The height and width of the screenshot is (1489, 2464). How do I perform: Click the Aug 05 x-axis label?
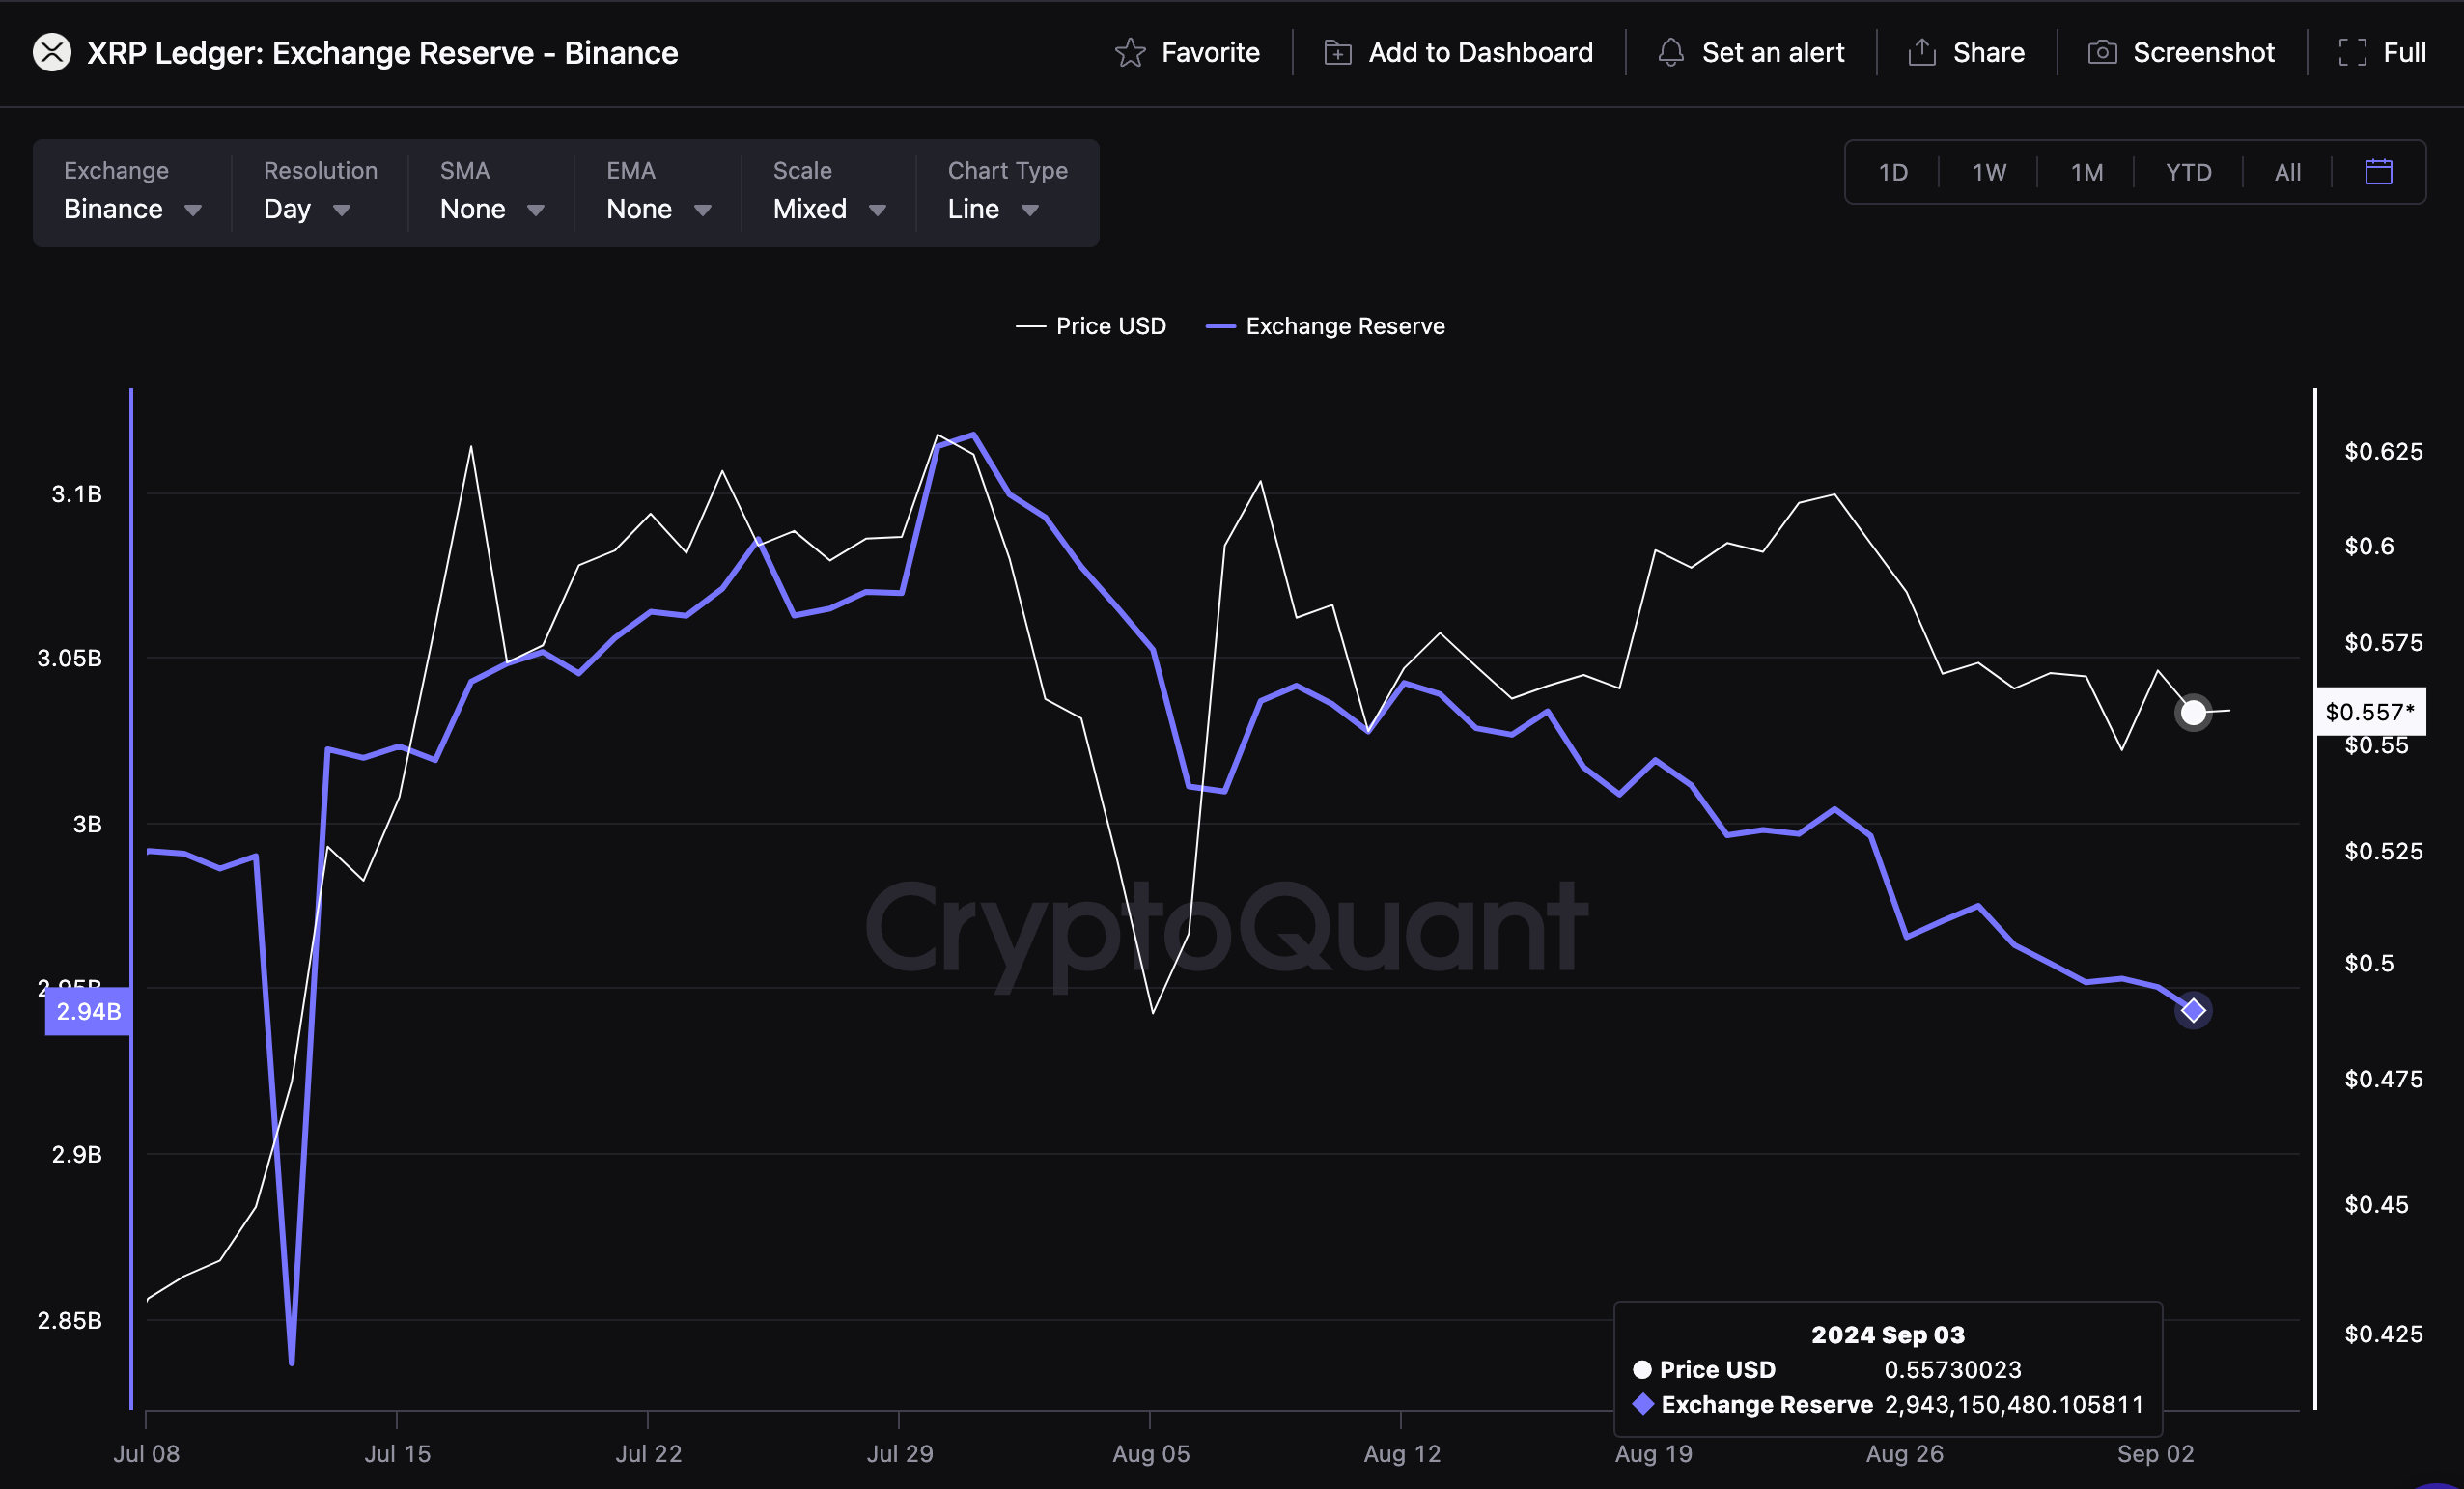click(1151, 1453)
